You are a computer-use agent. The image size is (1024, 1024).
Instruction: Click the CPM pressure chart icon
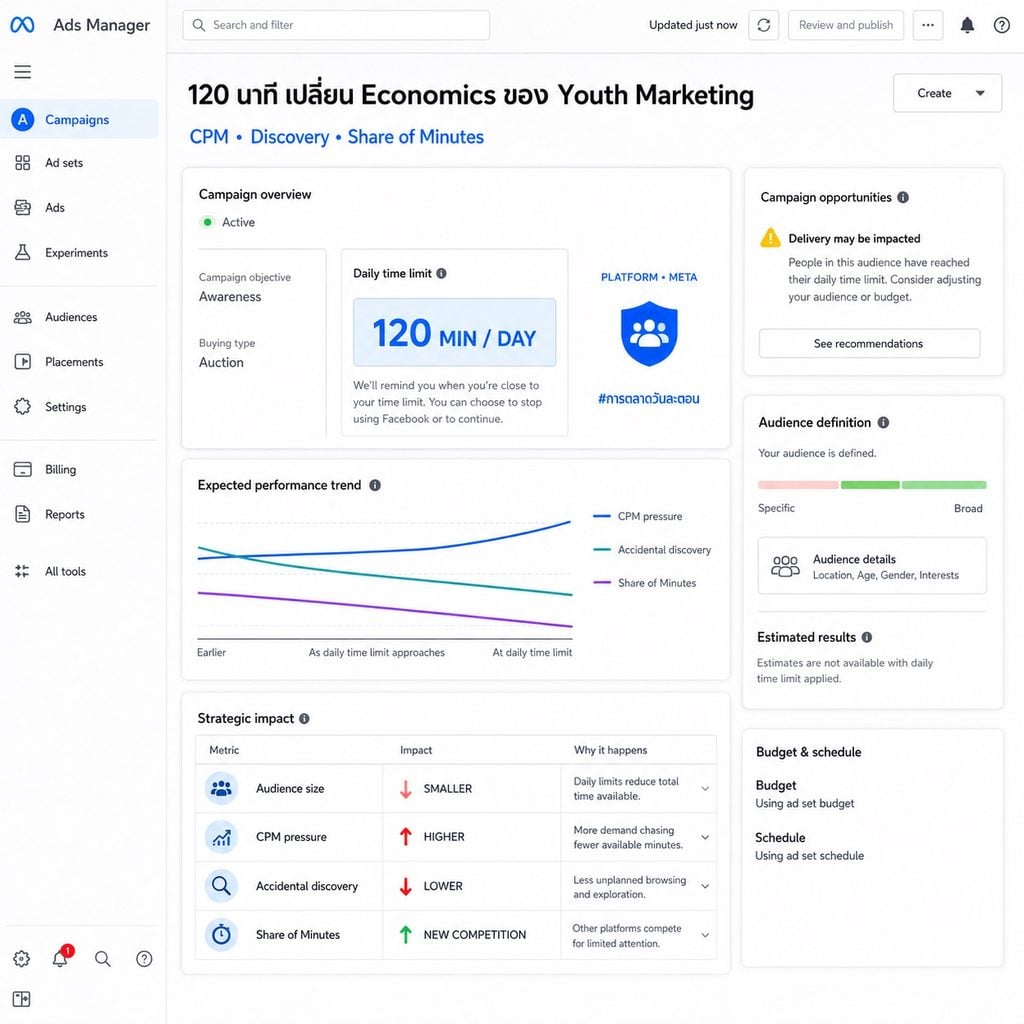(221, 837)
